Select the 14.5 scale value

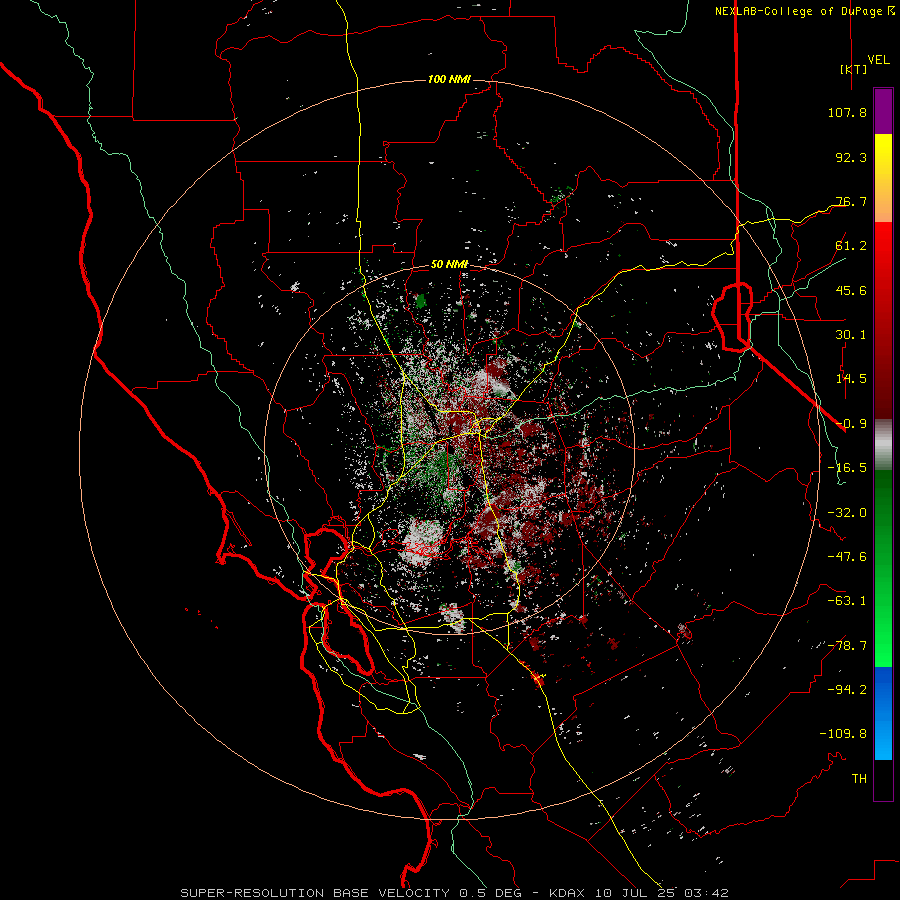(x=851, y=379)
